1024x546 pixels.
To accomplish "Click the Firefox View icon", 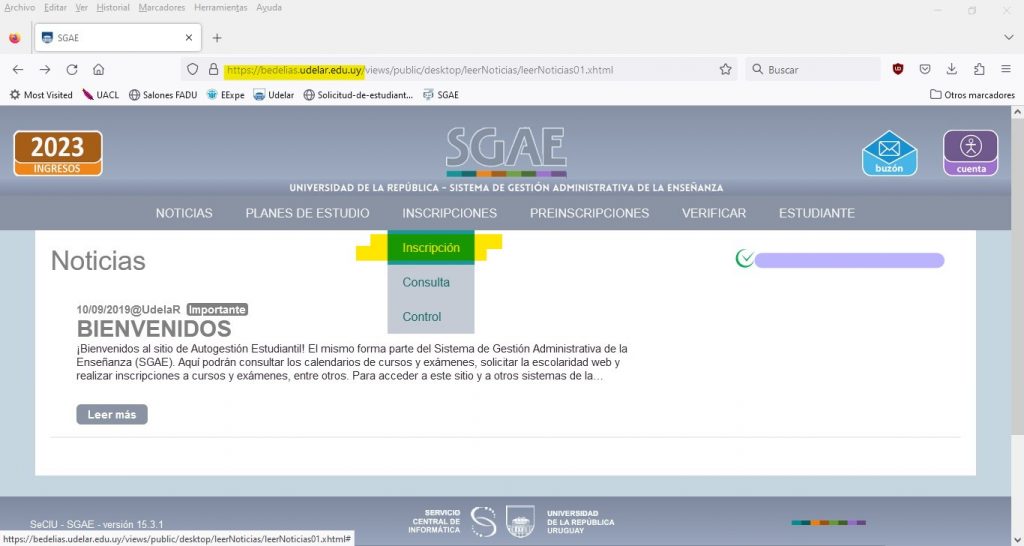I will click(14, 38).
